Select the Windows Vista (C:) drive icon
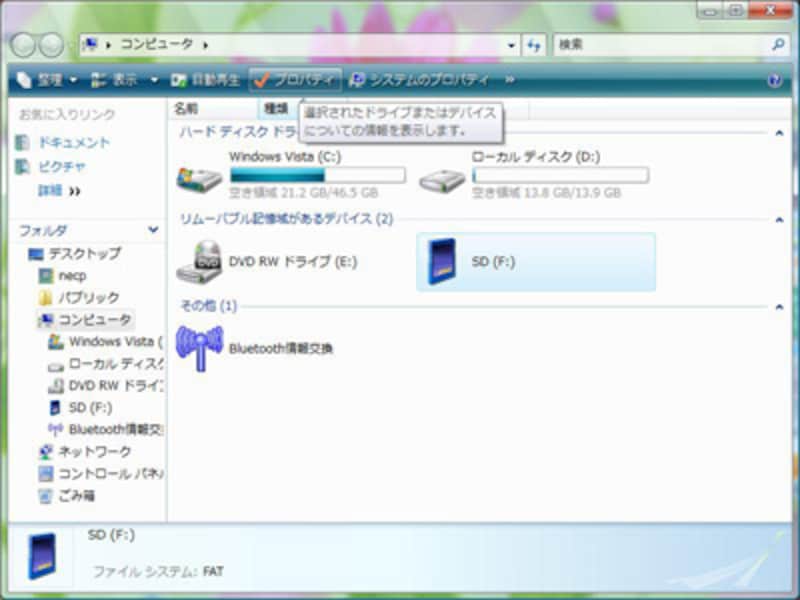Image resolution: width=800 pixels, height=600 pixels. (196, 176)
